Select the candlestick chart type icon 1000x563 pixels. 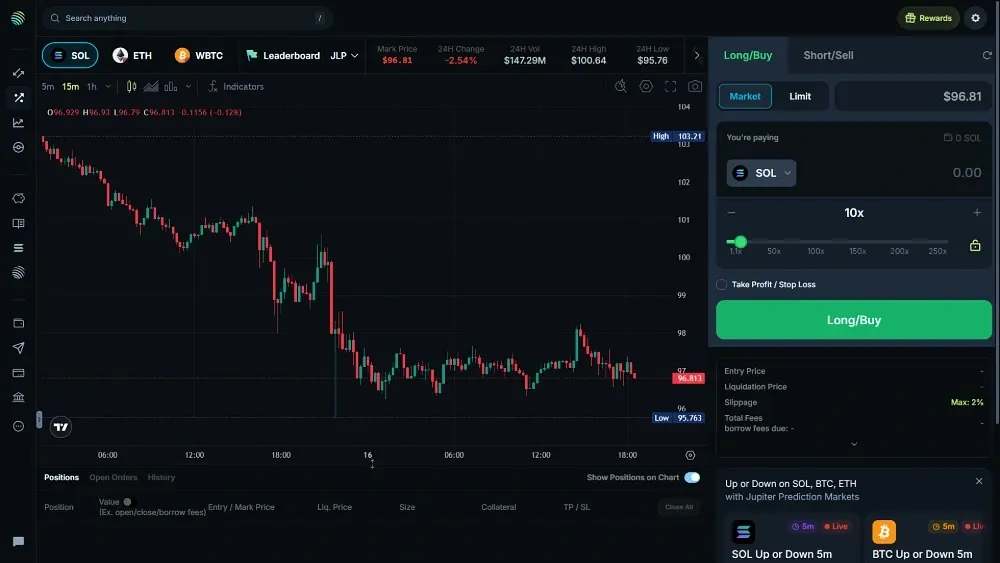131,86
